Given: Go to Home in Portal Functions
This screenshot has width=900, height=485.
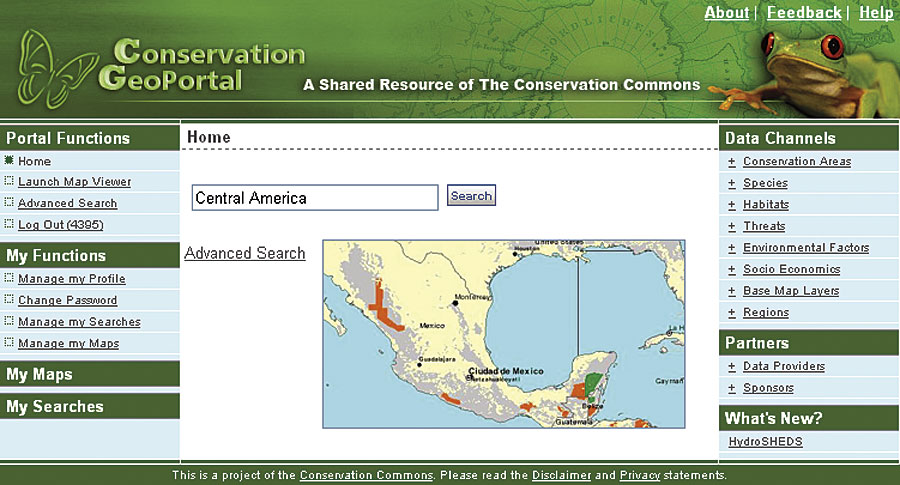Looking at the screenshot, I should pos(34,161).
